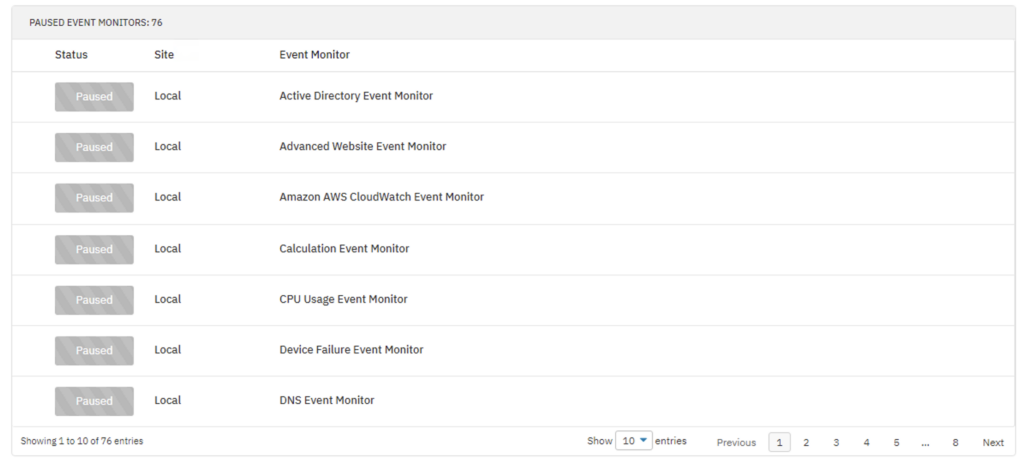The image size is (1024, 459).
Task: Click Previous pagination link
Action: tap(736, 443)
